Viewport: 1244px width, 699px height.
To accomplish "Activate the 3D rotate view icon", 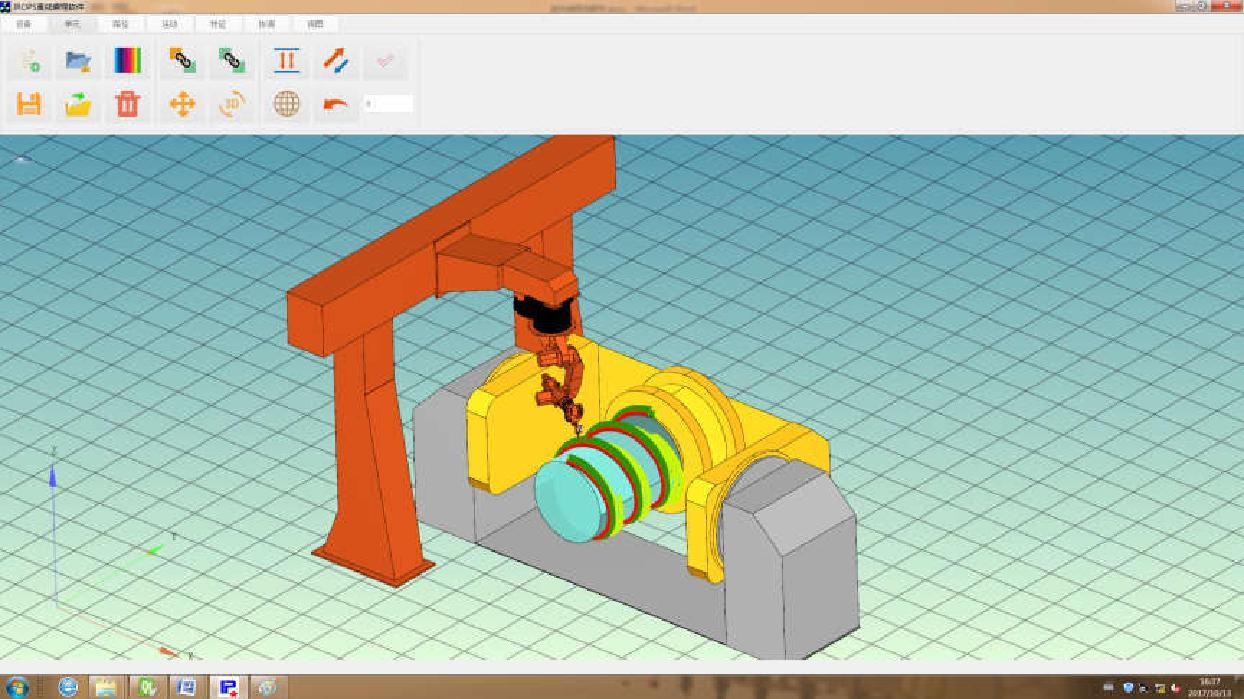I will pyautogui.click(x=232, y=104).
